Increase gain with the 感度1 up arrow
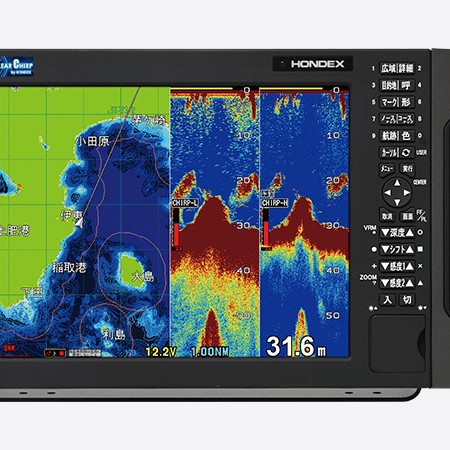The height and width of the screenshot is (450, 450). (410, 266)
